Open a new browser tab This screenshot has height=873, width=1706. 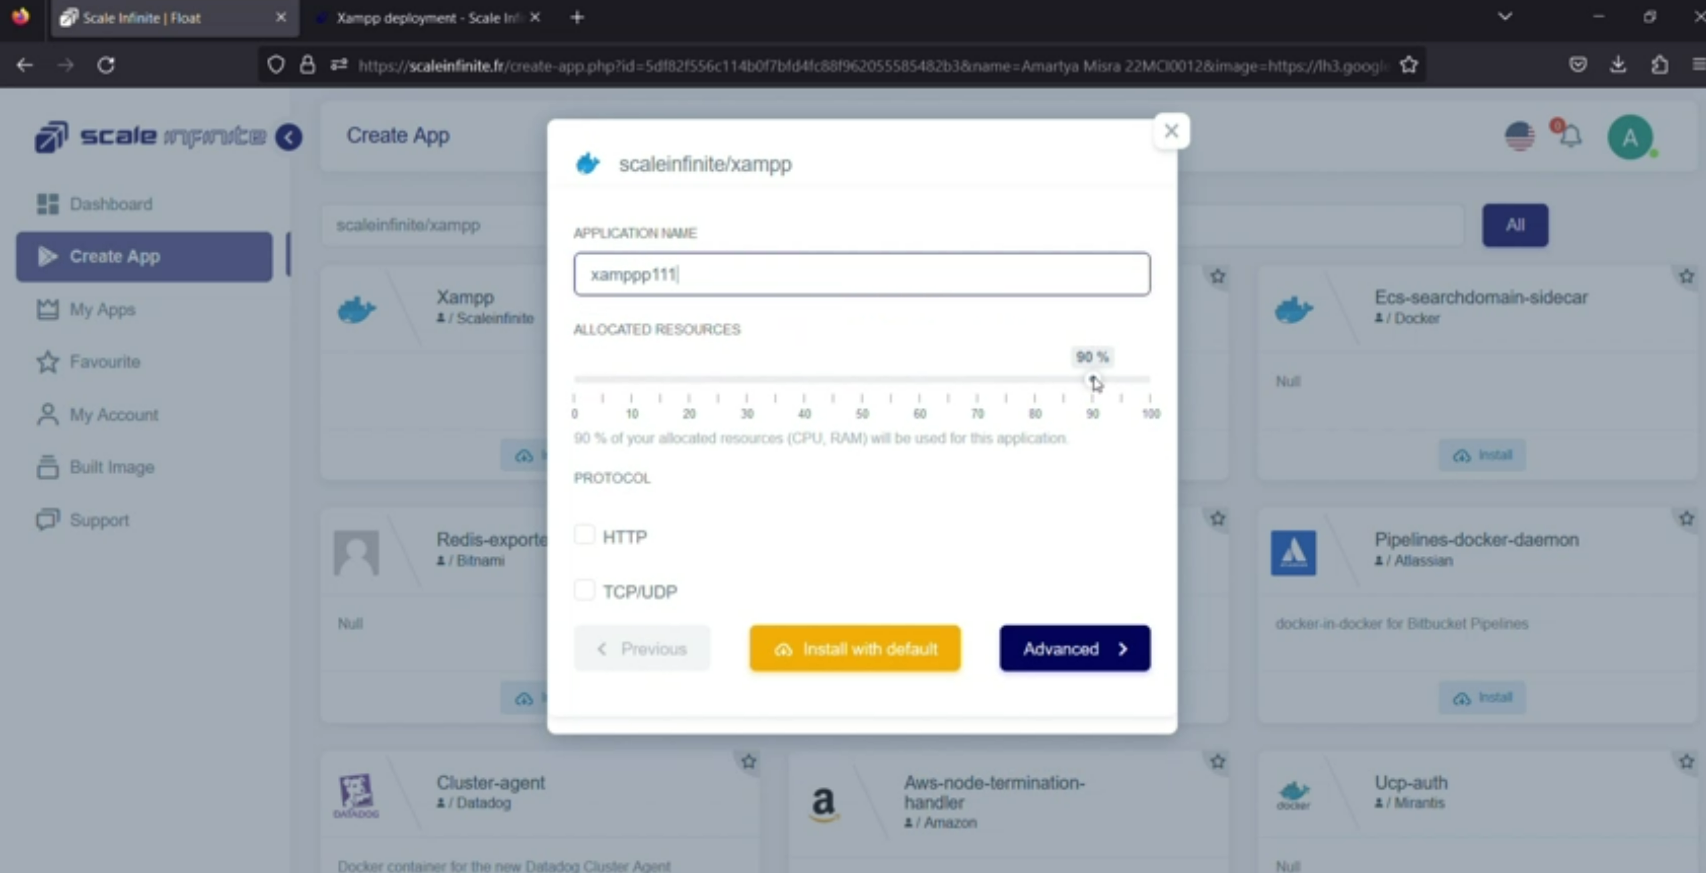[x=577, y=17]
